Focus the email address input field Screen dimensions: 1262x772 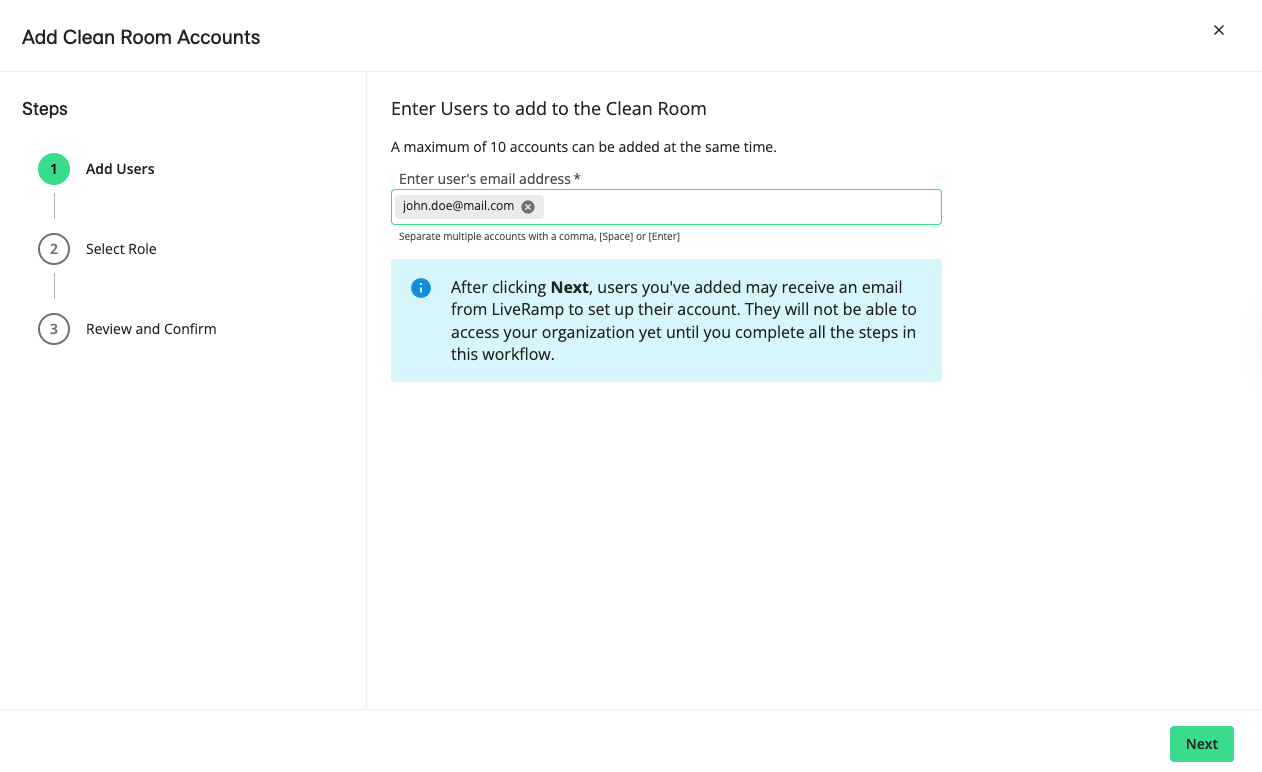(x=740, y=207)
